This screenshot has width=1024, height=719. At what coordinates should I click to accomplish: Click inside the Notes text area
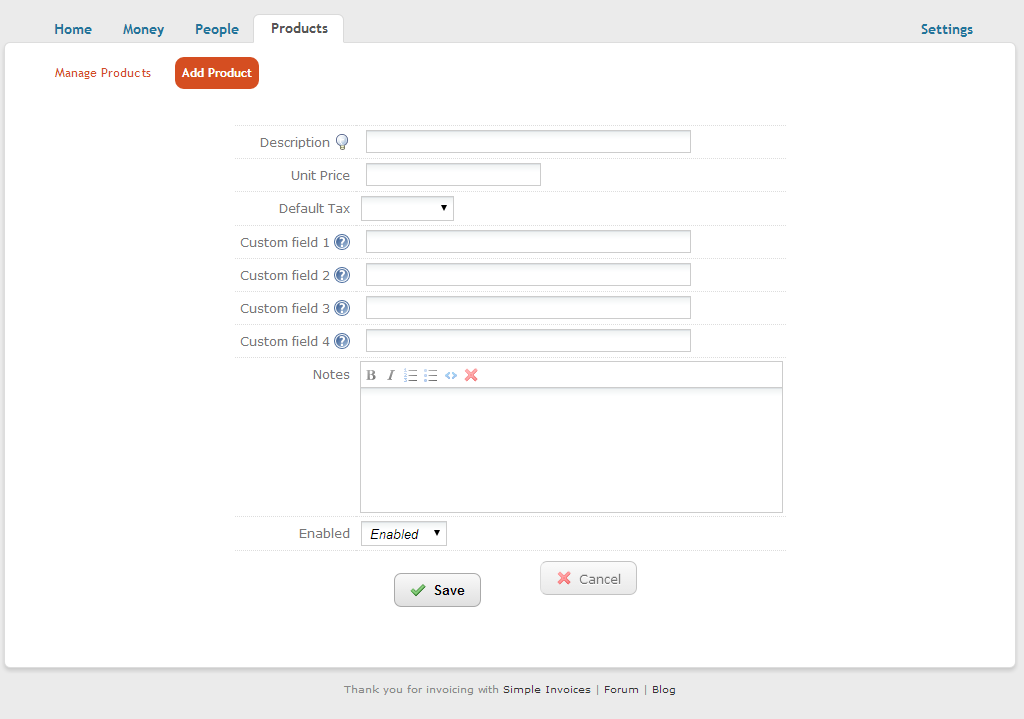pos(571,451)
